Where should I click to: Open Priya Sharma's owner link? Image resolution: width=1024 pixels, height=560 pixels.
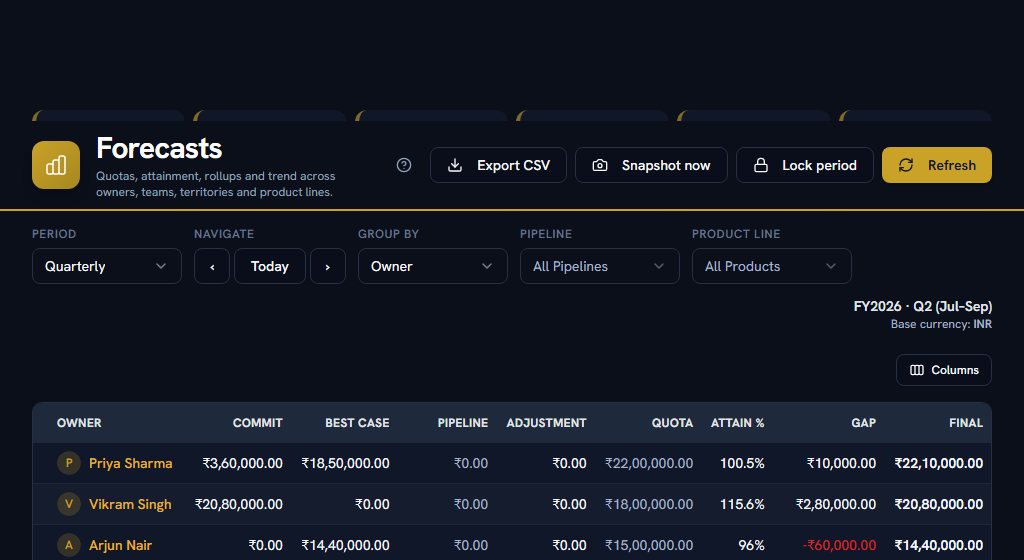pyautogui.click(x=131, y=463)
